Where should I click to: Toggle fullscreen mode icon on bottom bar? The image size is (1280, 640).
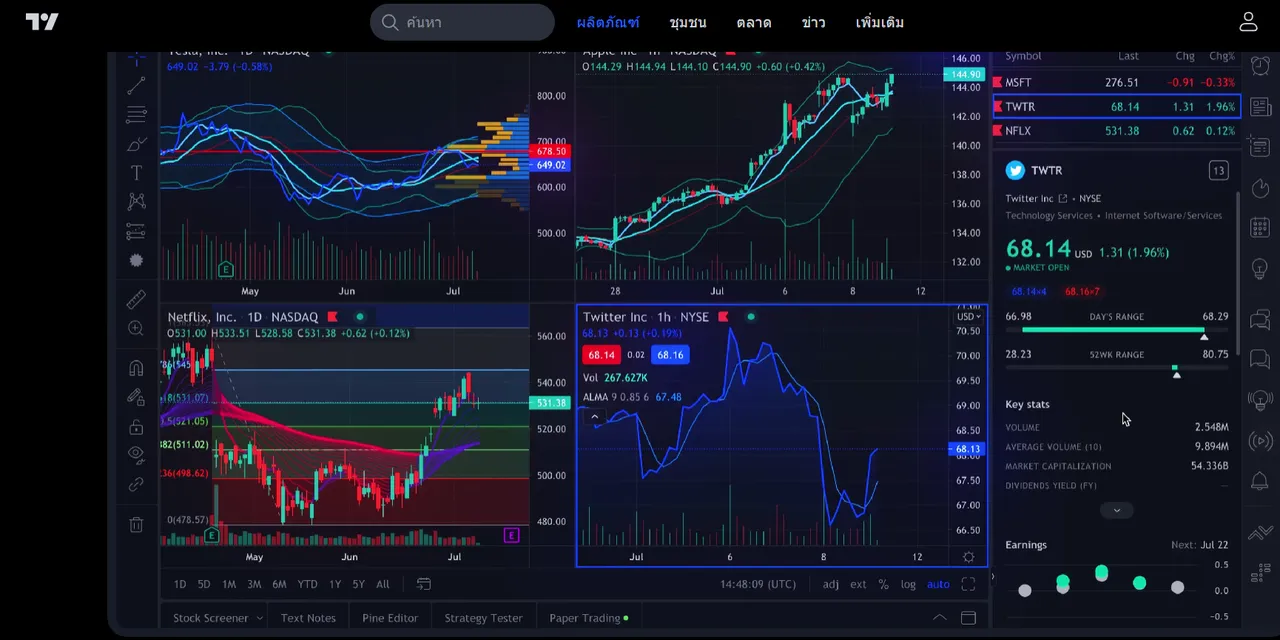tap(968, 584)
